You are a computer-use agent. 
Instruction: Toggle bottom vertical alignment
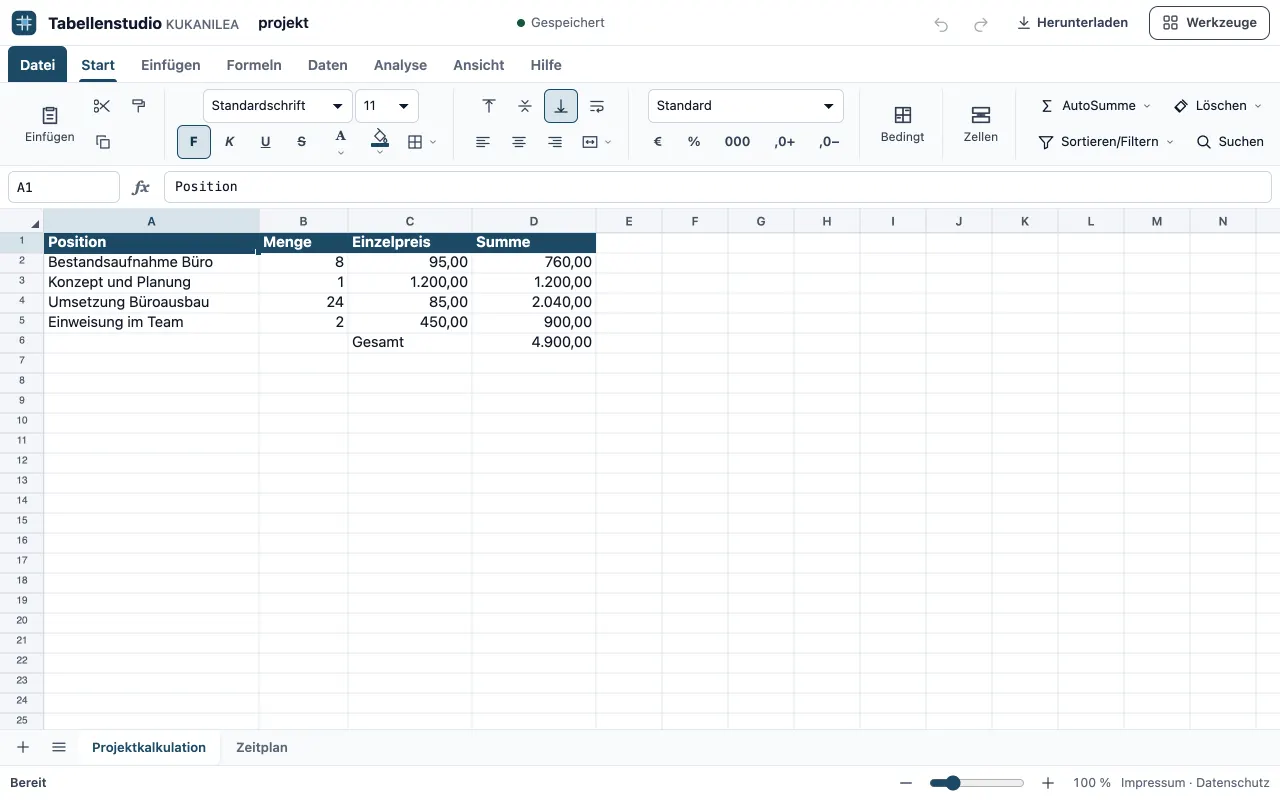561,106
